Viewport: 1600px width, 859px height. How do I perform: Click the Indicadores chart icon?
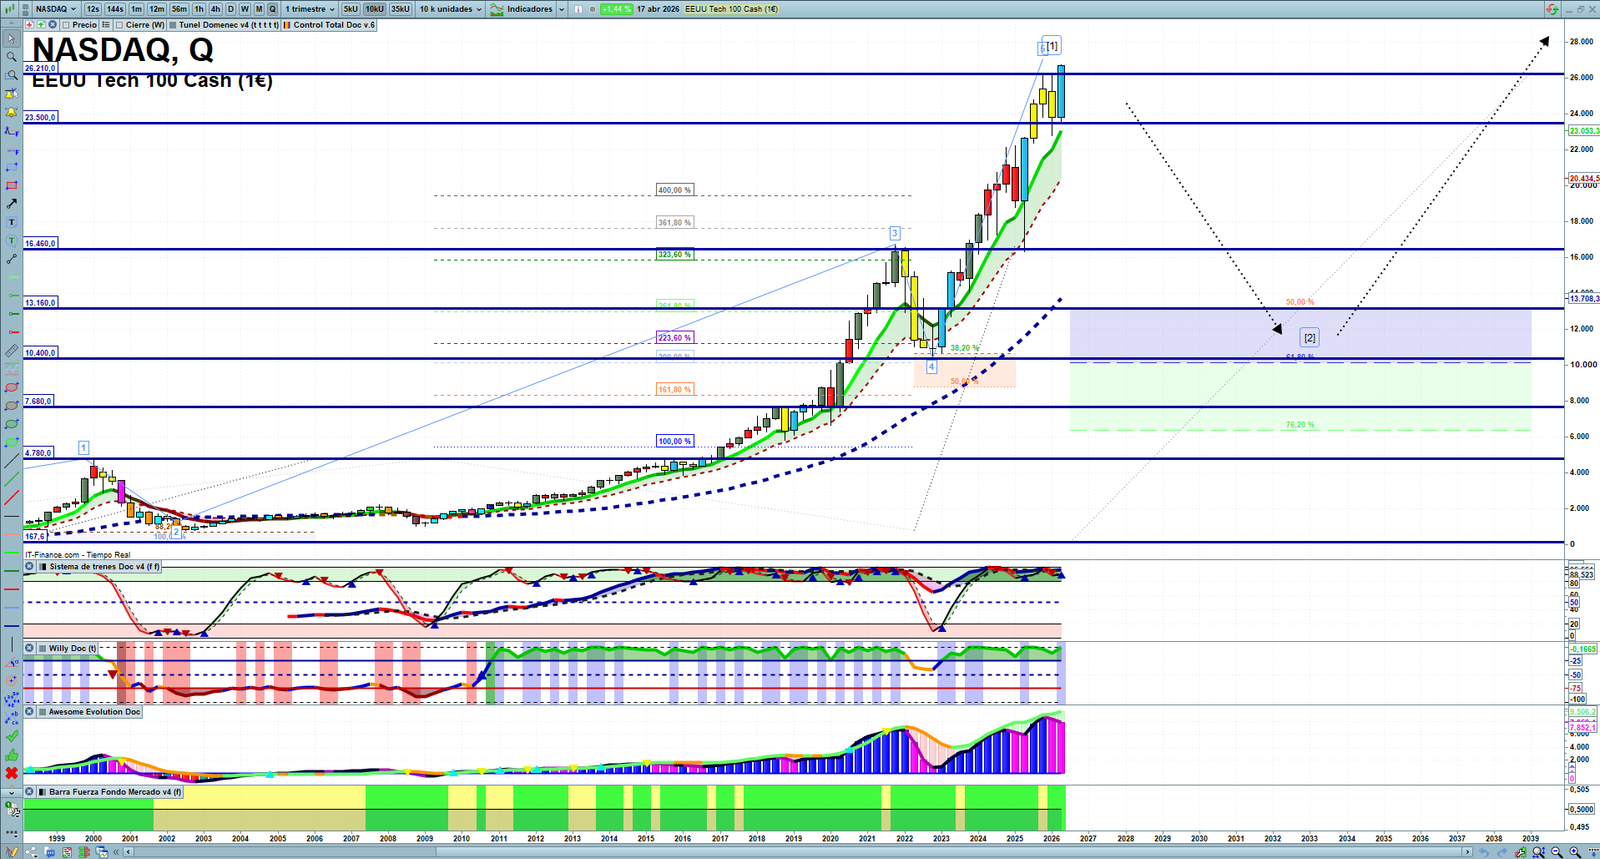click(x=497, y=9)
